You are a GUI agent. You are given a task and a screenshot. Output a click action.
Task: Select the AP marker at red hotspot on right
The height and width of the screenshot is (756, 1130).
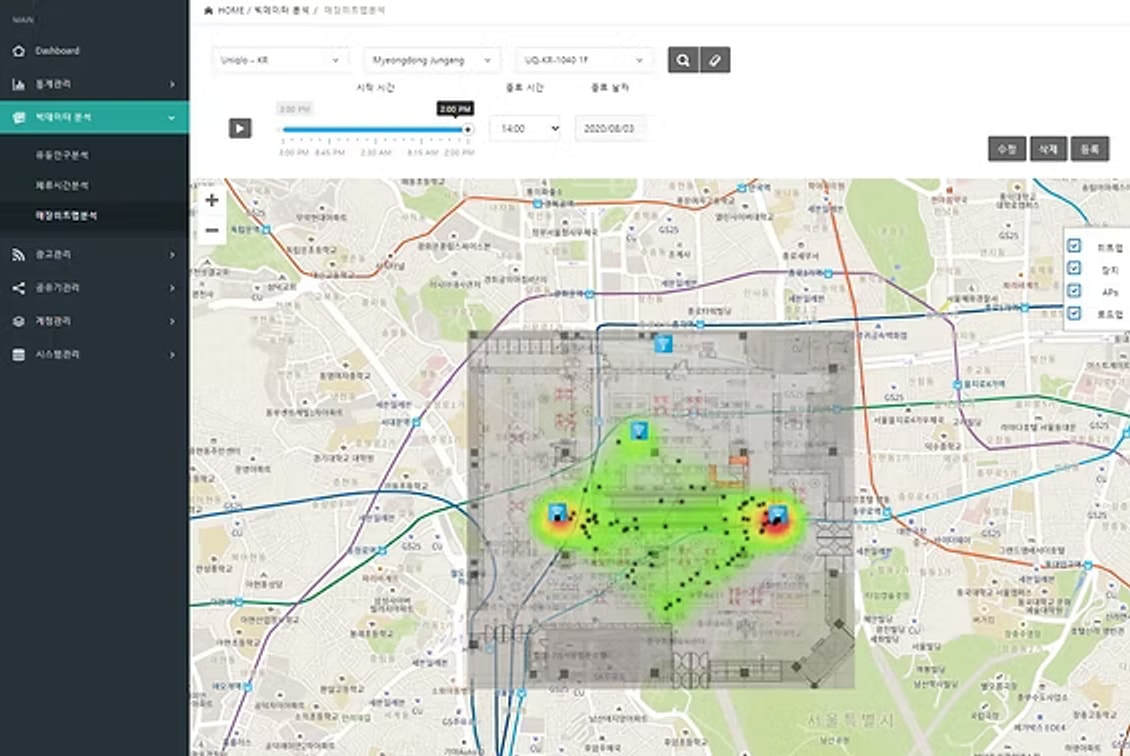click(x=777, y=515)
